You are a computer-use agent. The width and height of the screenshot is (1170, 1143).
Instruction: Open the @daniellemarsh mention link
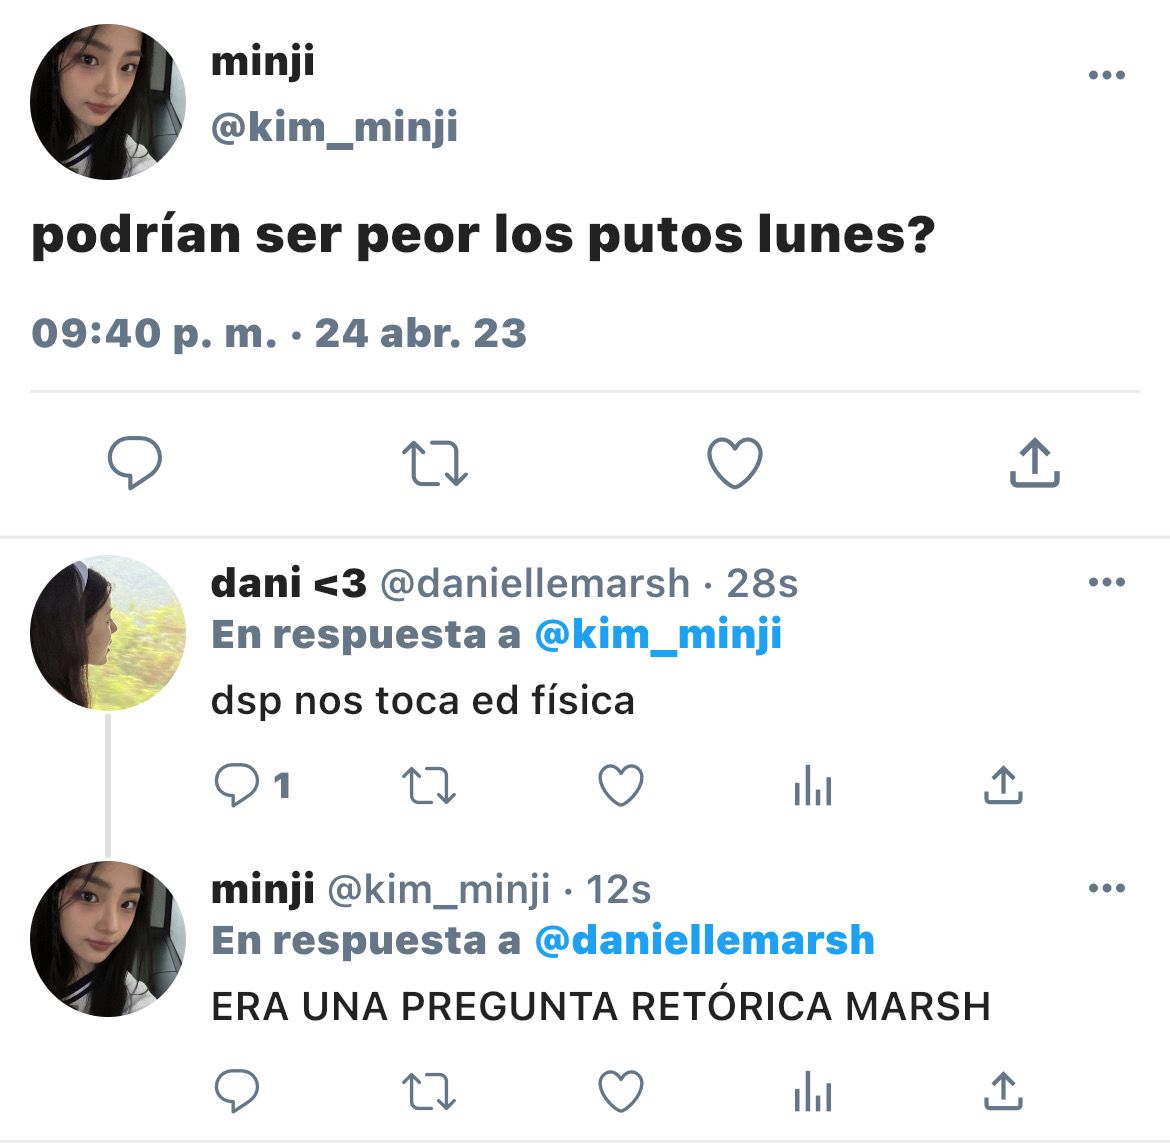(x=704, y=940)
